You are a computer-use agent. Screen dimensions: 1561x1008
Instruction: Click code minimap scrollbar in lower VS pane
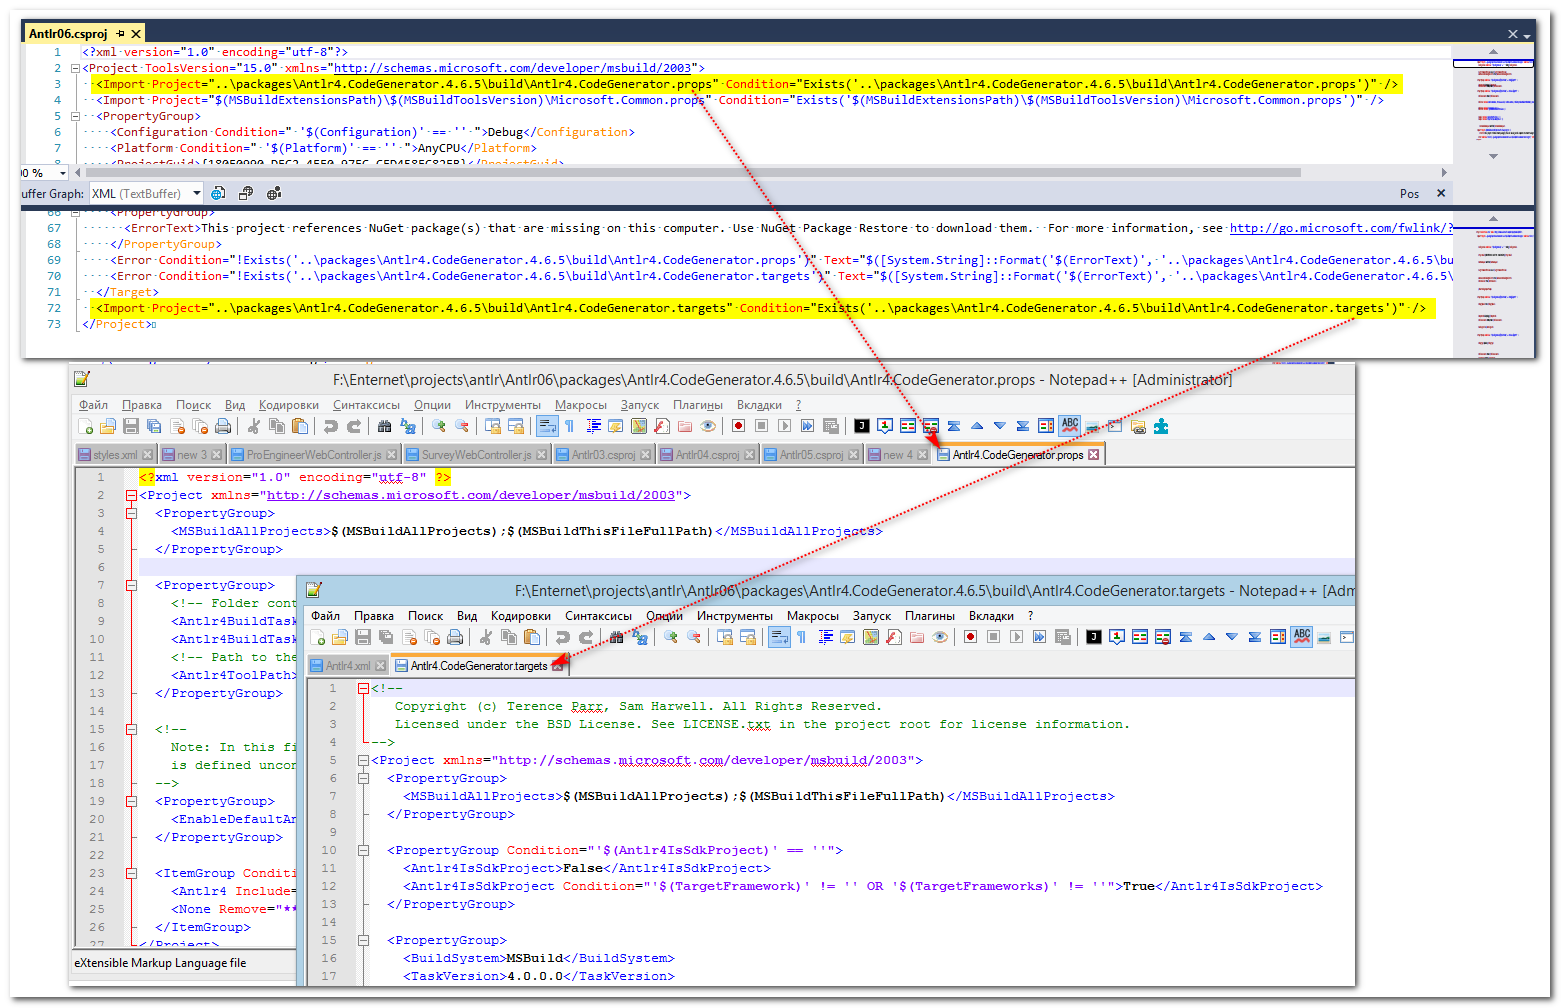pos(1493,284)
